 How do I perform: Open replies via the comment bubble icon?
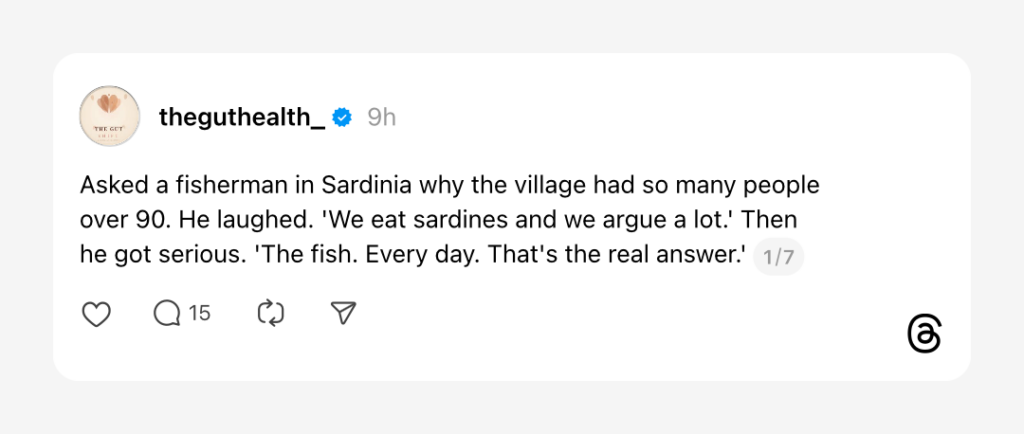click(166, 314)
